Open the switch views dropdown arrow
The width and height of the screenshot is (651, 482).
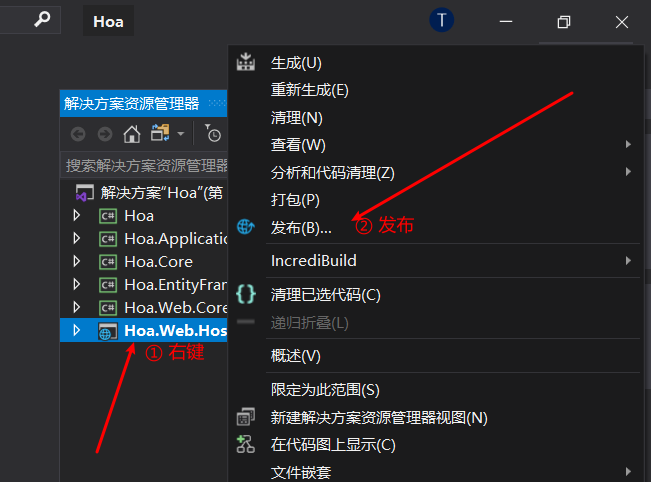[x=180, y=134]
